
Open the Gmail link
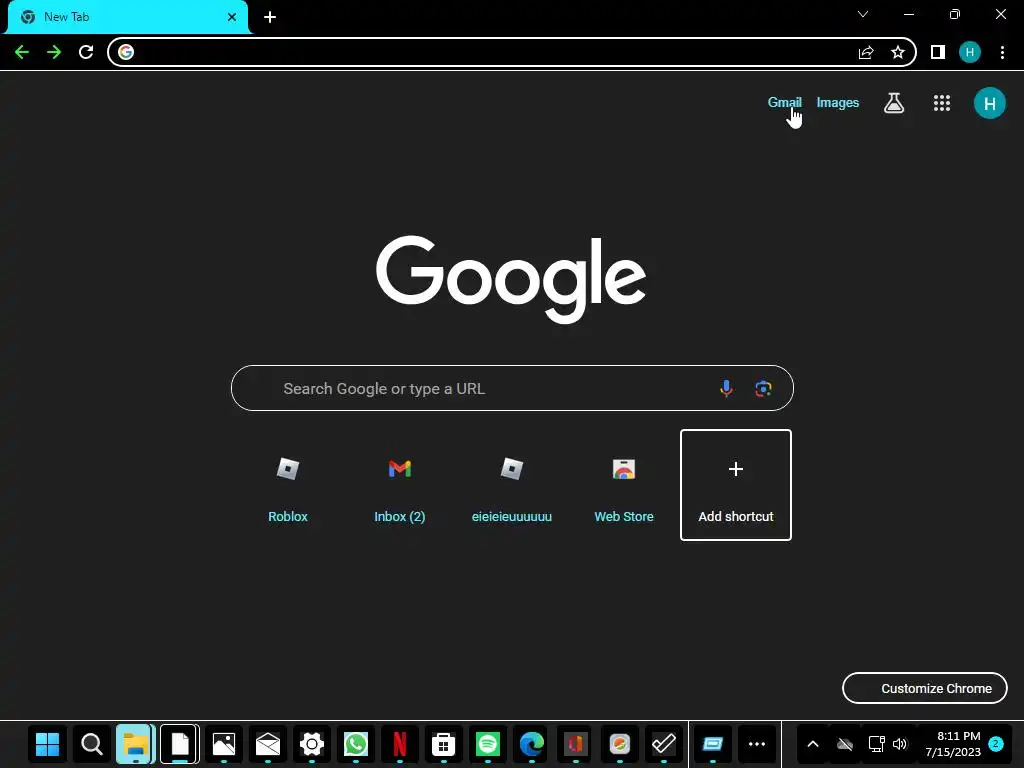(784, 103)
